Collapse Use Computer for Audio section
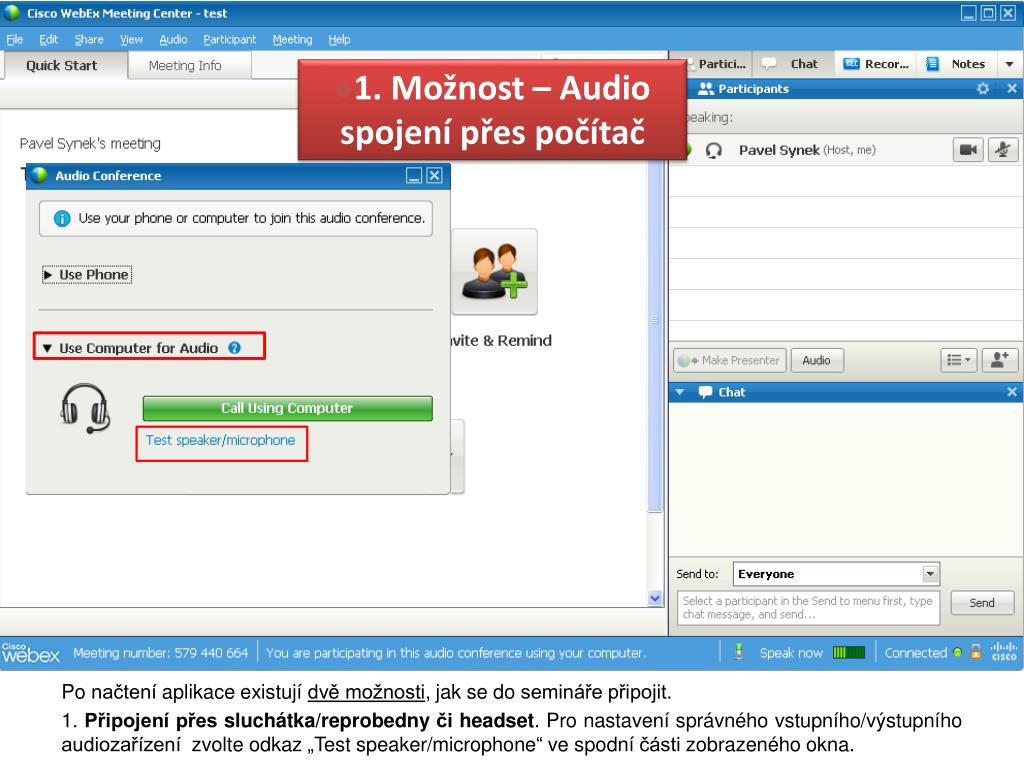Viewport: 1024px width, 768px height. pos(47,348)
